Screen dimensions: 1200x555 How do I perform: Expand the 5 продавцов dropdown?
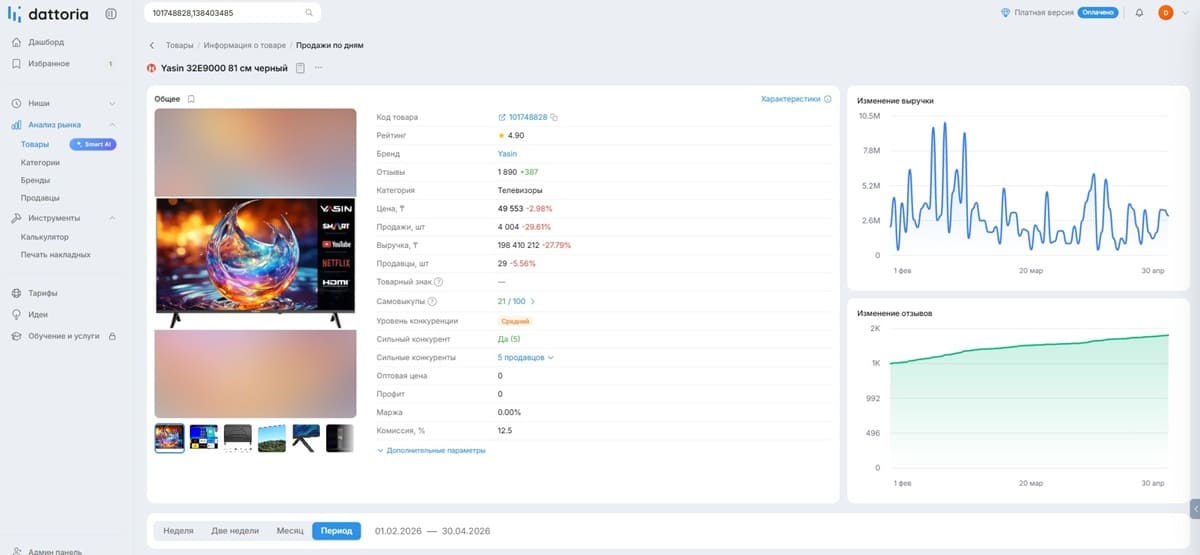click(525, 357)
